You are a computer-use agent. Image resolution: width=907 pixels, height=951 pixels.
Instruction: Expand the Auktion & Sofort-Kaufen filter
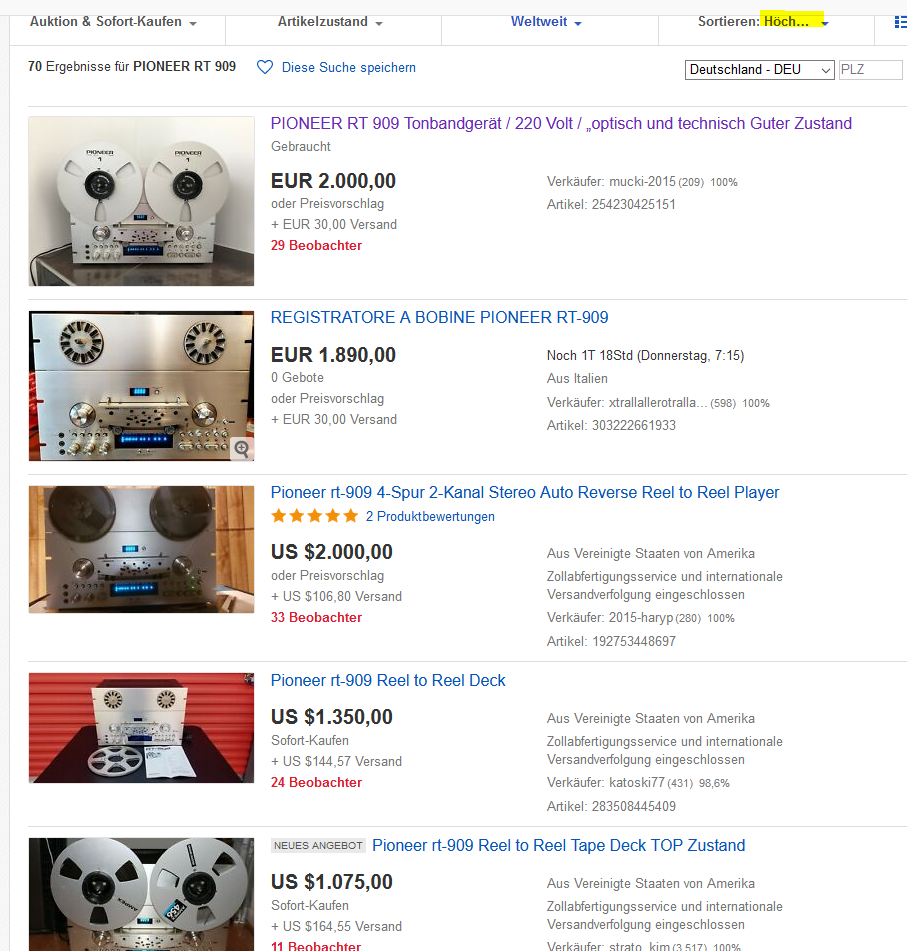coord(113,22)
